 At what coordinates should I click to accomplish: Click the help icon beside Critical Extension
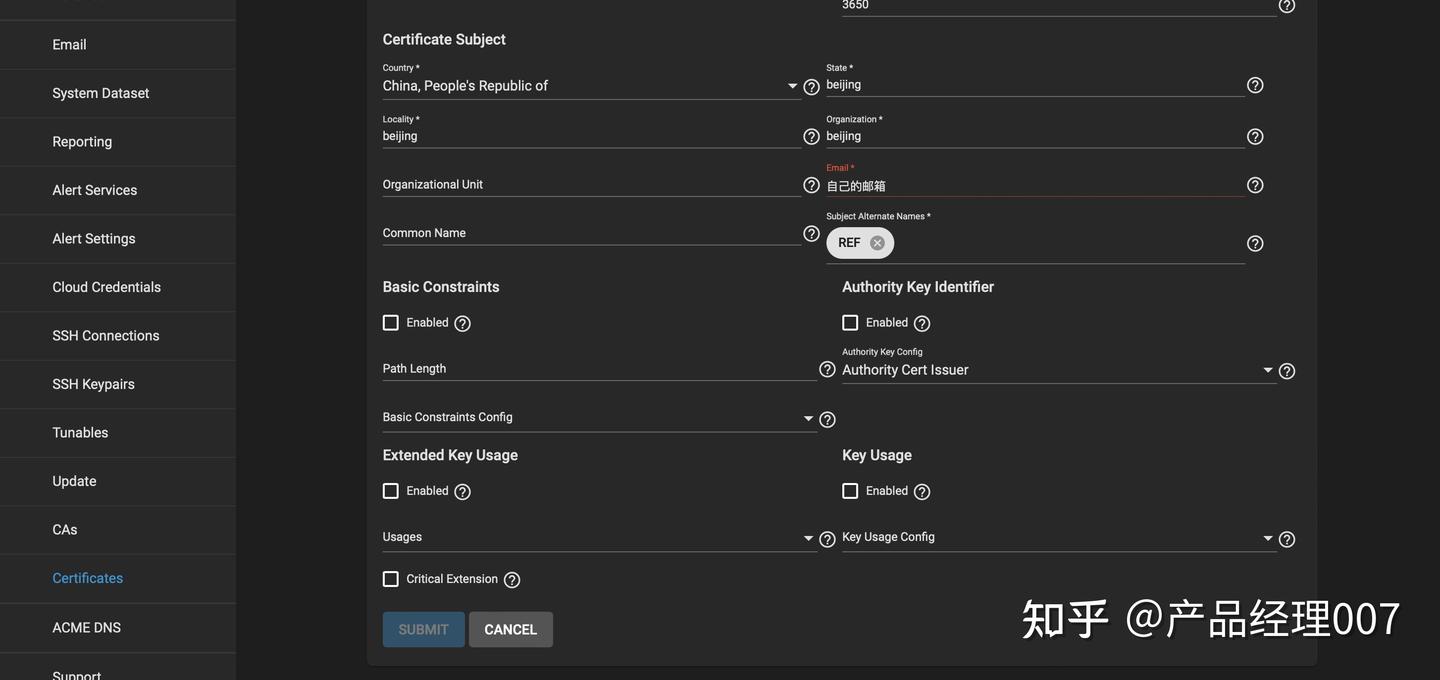pyautogui.click(x=512, y=580)
